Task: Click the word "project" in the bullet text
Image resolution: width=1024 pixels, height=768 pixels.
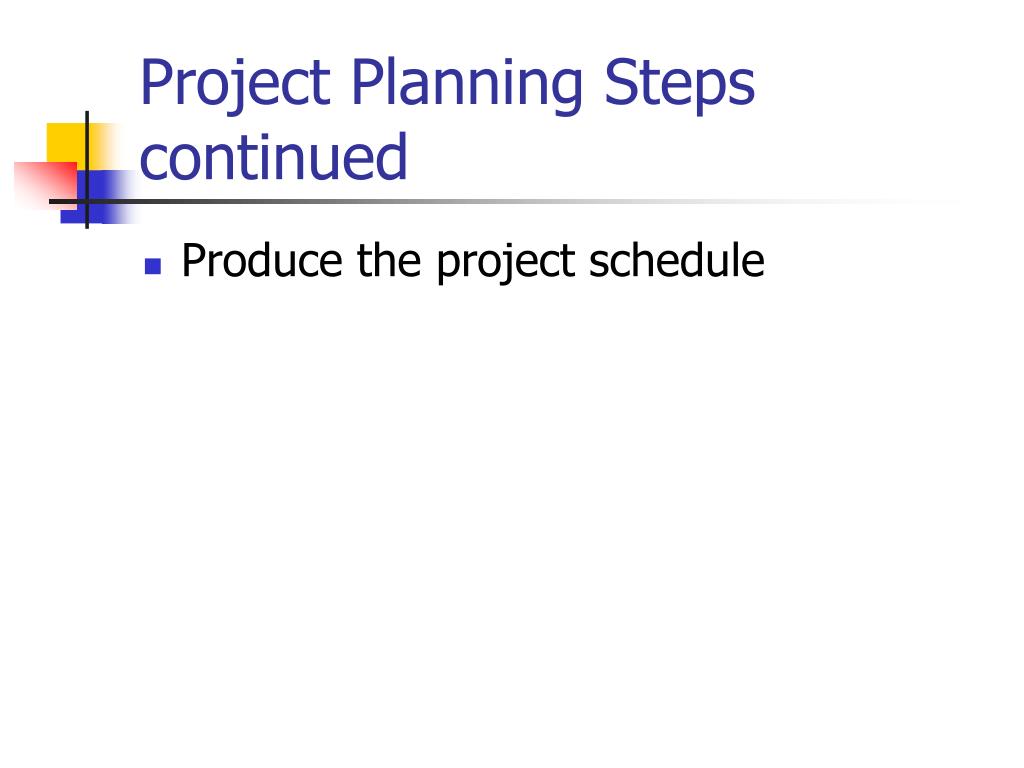Action: point(505,263)
